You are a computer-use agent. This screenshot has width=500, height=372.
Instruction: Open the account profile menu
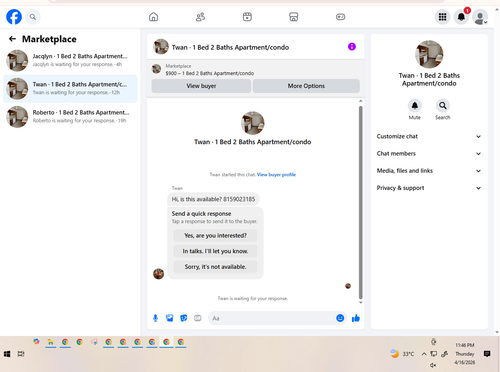480,17
